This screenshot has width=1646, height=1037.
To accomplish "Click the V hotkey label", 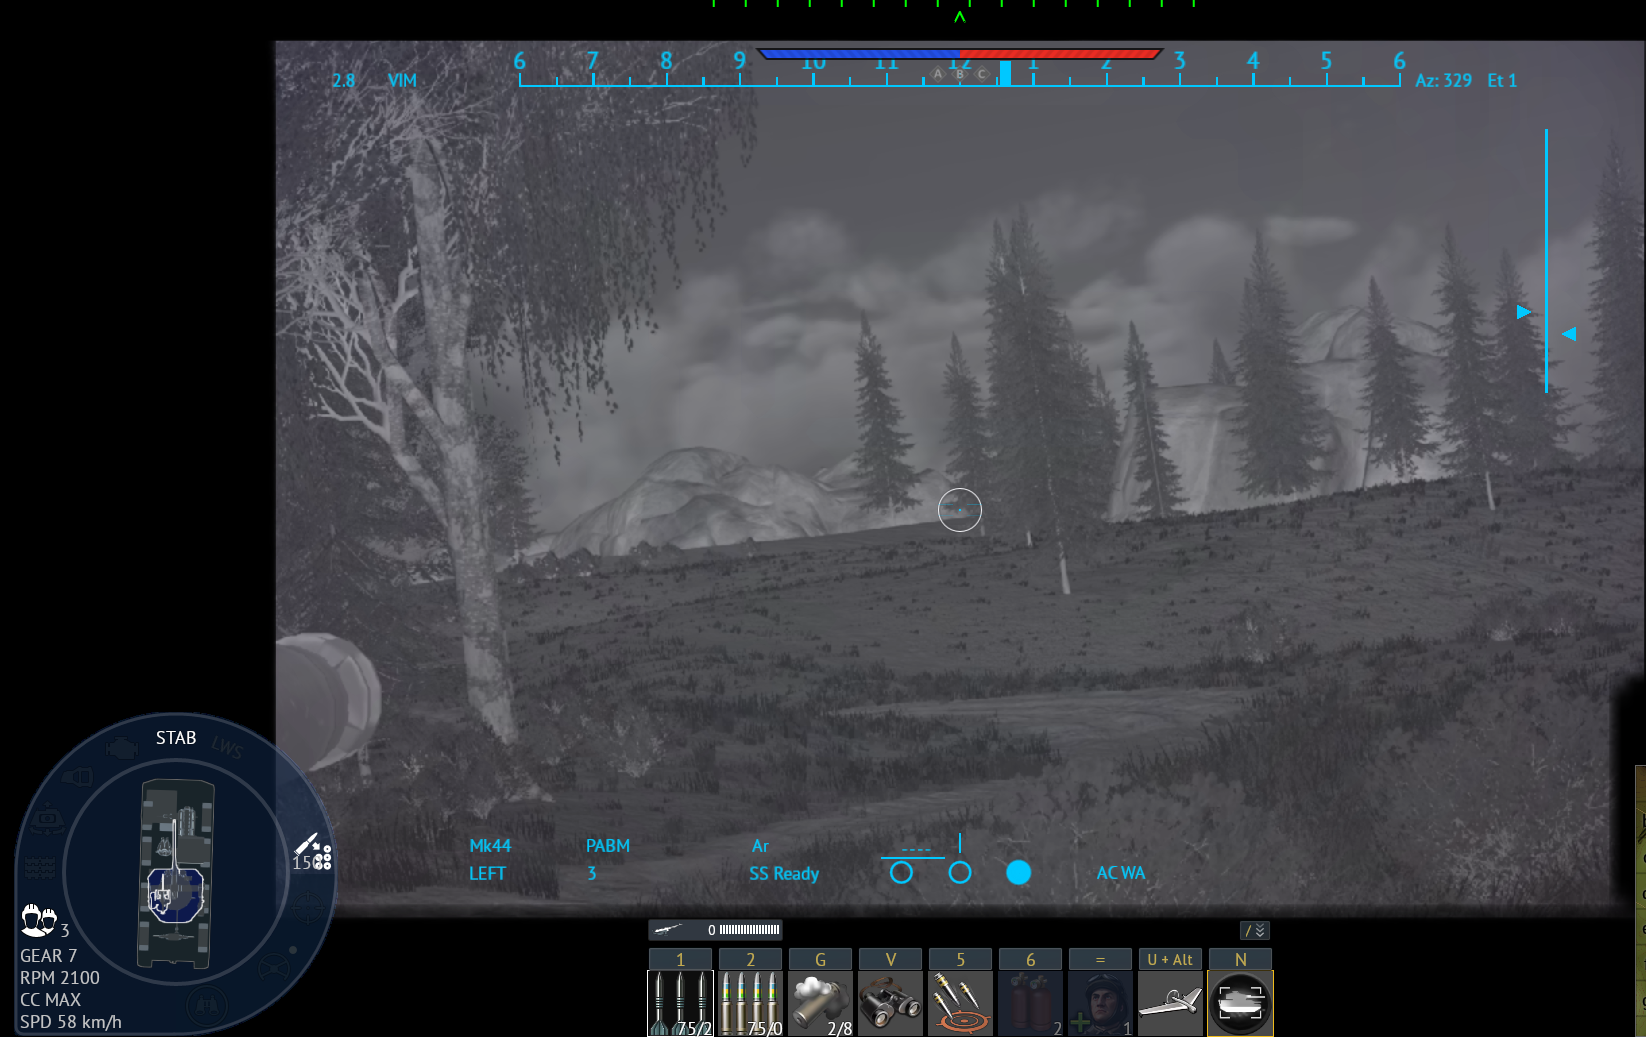I will [890, 959].
